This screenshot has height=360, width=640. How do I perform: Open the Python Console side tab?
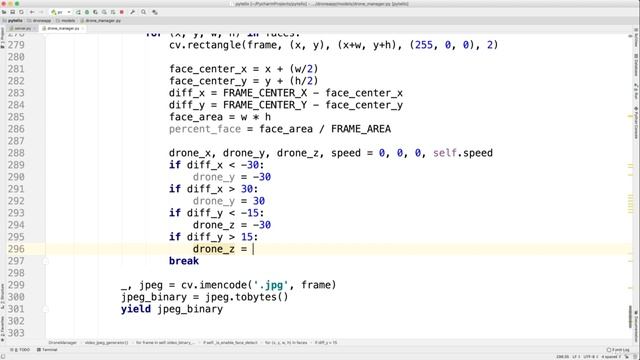coord(636,123)
